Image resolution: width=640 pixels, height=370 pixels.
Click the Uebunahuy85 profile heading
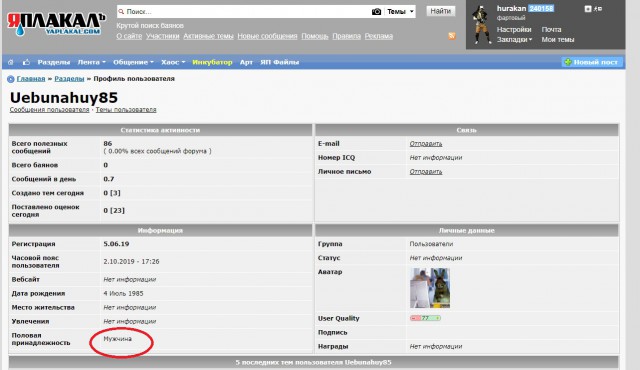(64, 97)
